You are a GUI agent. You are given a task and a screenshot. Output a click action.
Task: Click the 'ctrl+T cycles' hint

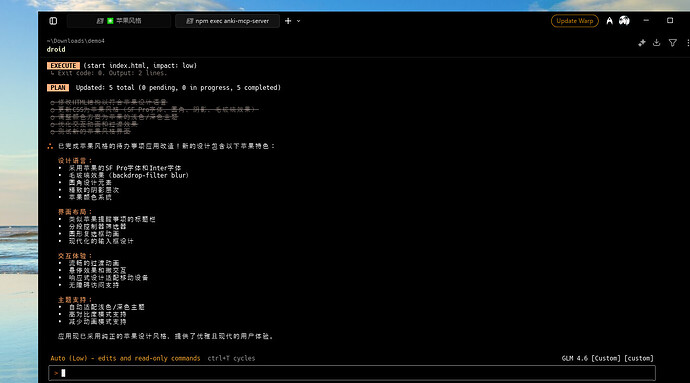coord(231,358)
